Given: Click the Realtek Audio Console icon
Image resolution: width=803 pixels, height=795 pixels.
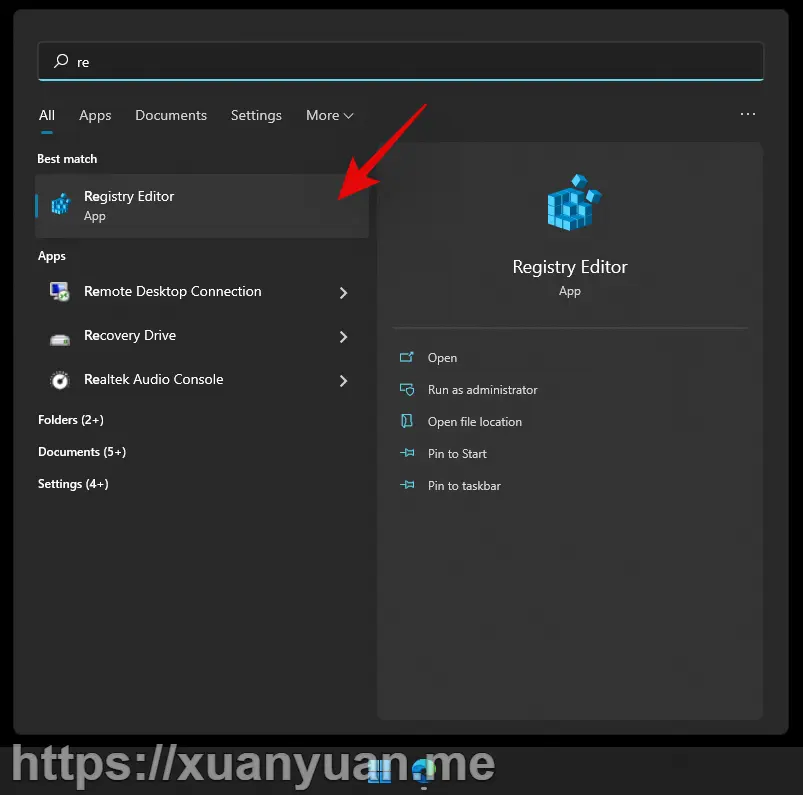Looking at the screenshot, I should [60, 380].
